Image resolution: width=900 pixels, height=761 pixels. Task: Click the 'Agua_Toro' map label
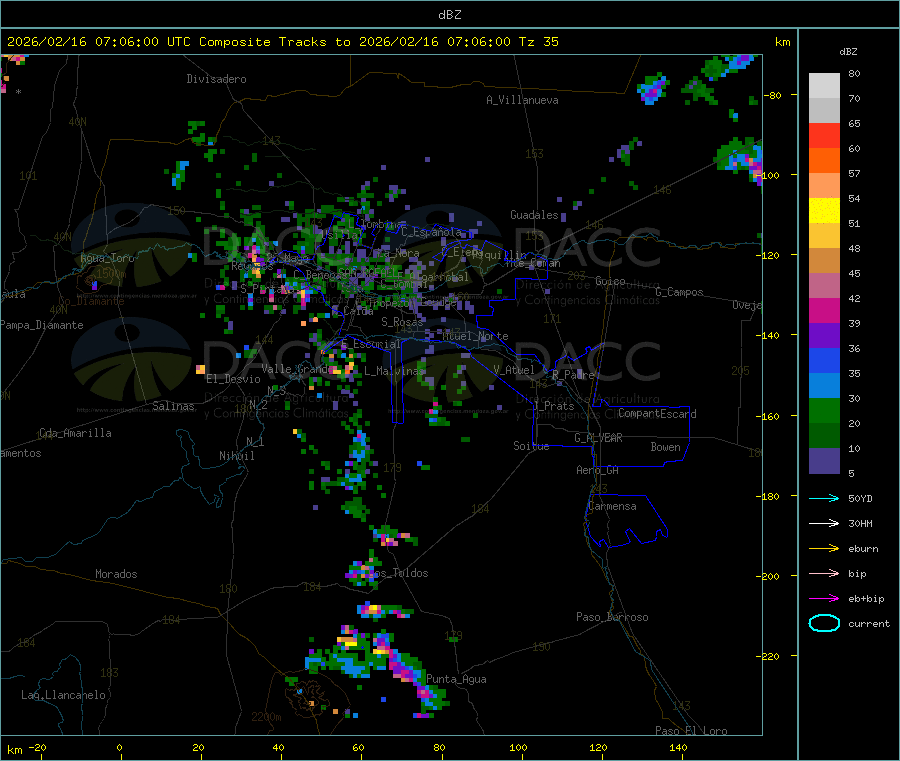[x=107, y=258]
